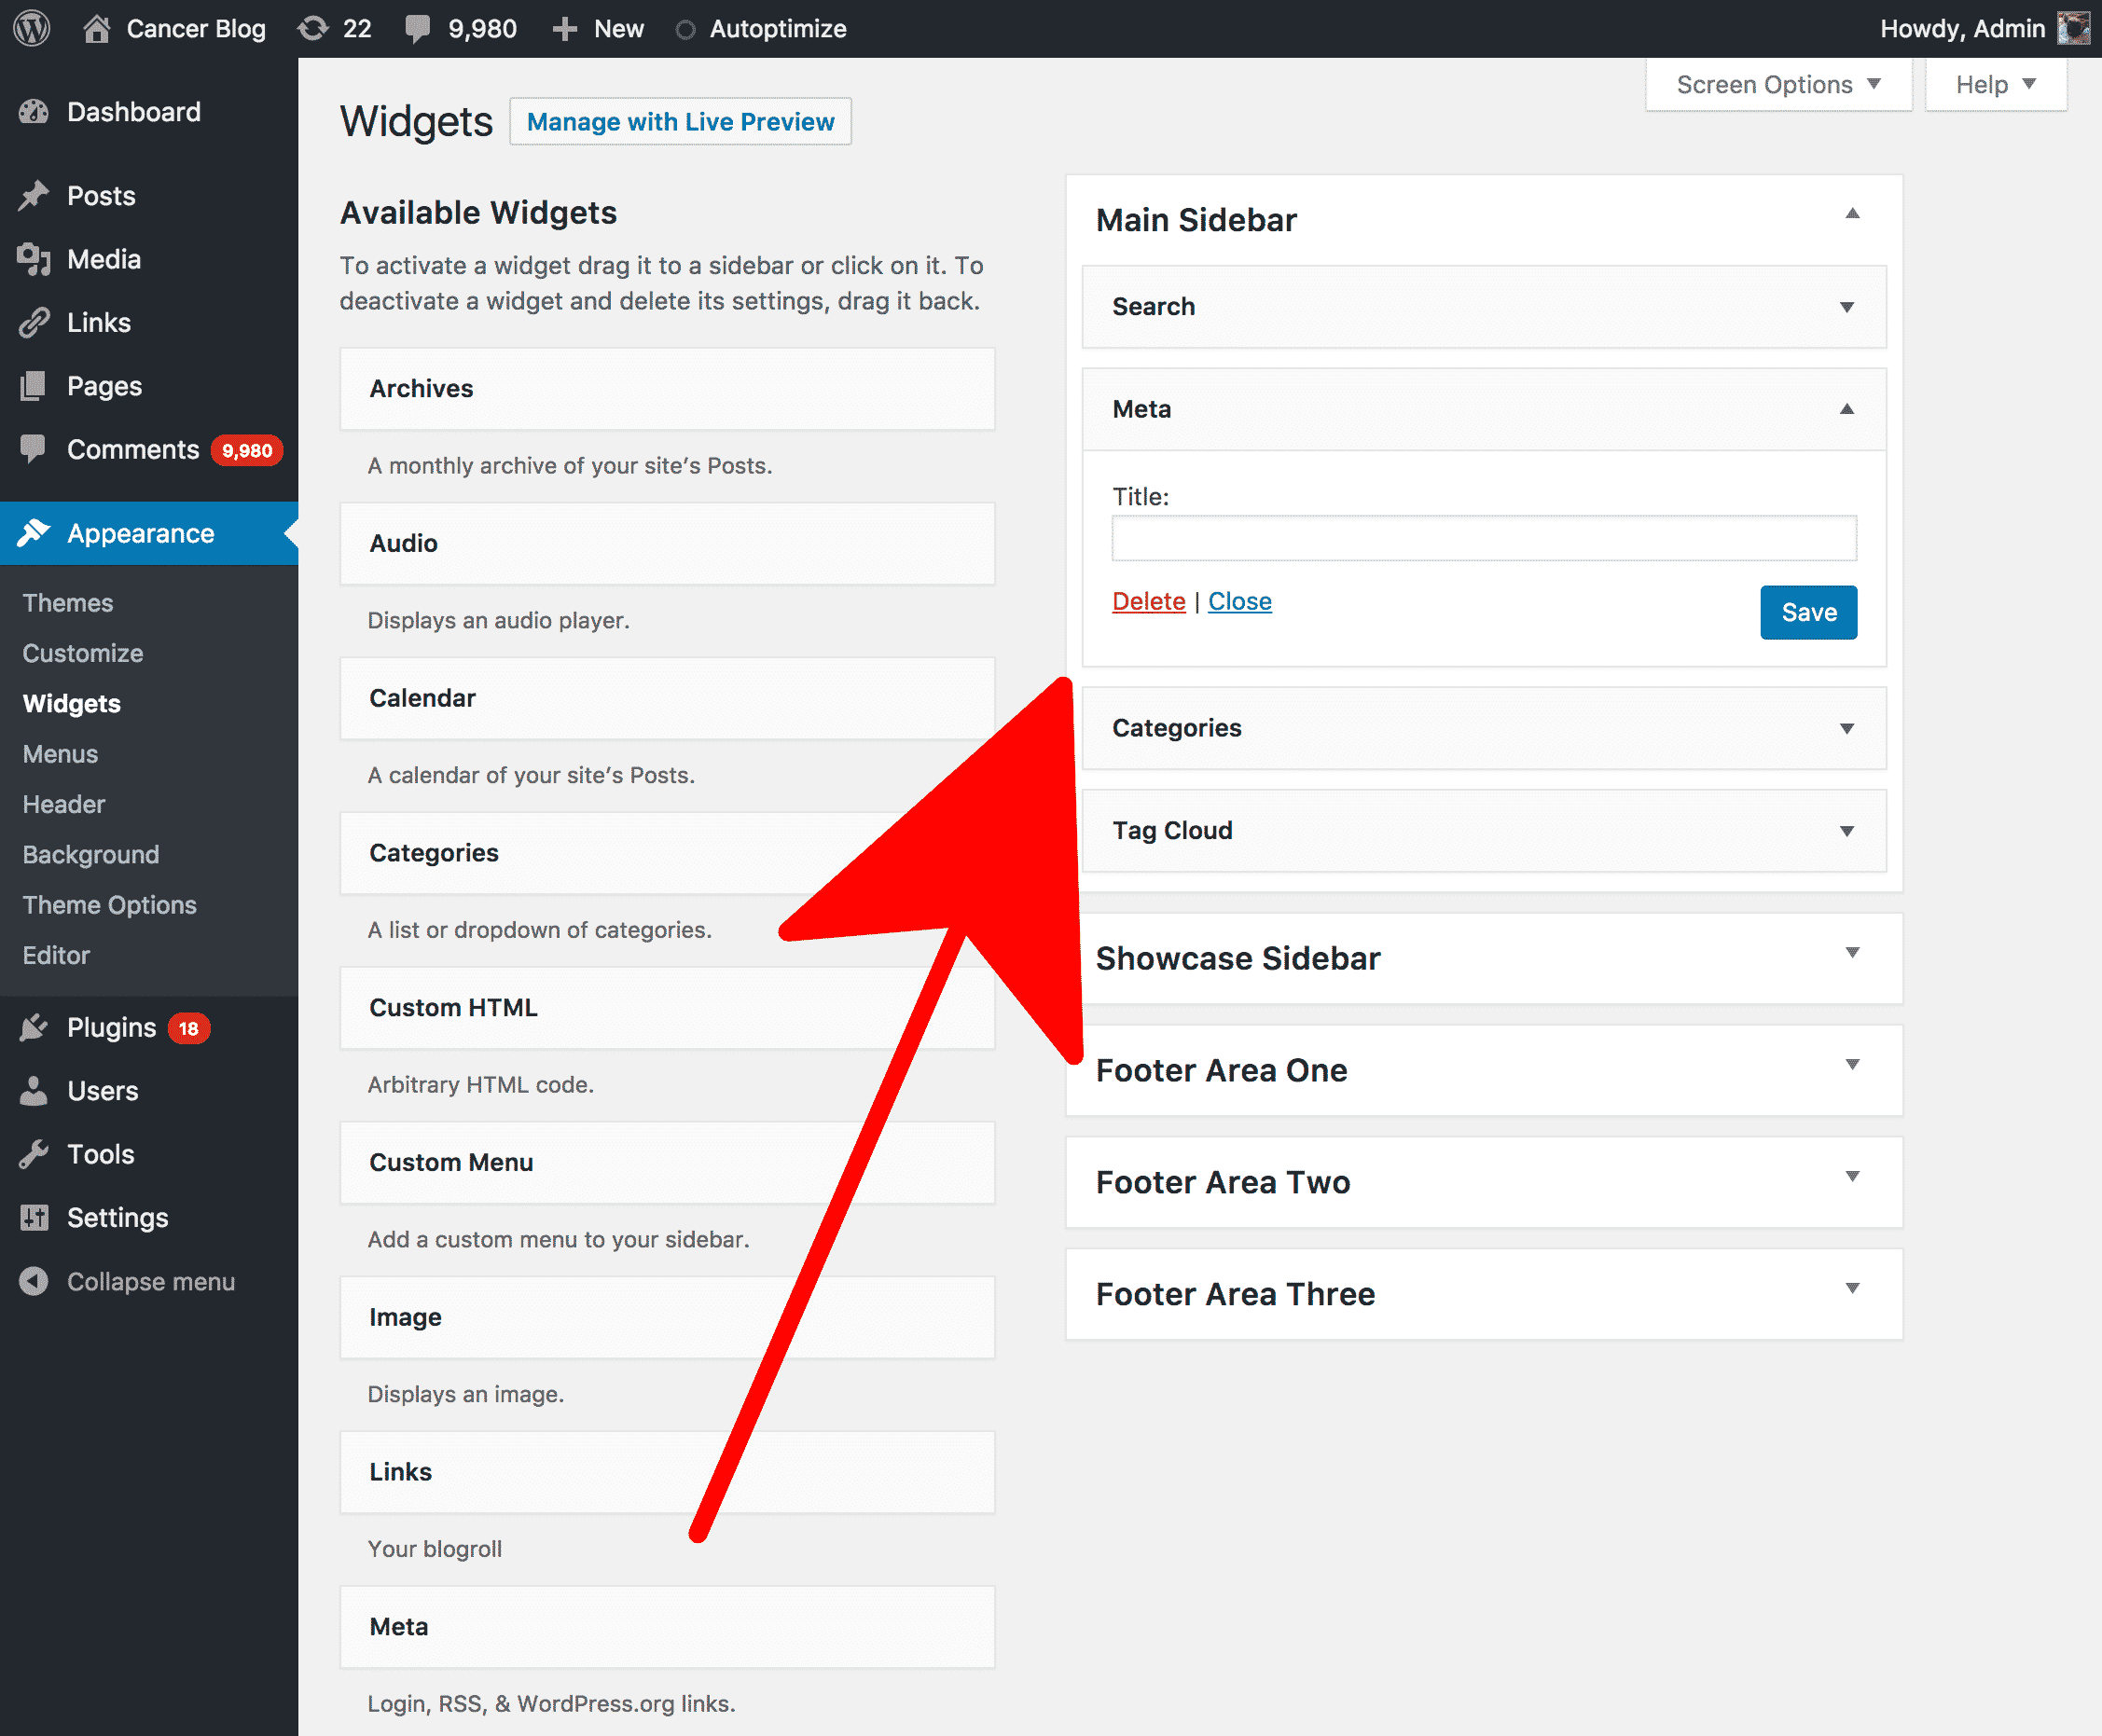Click the Posts menu icon

pyautogui.click(x=34, y=196)
